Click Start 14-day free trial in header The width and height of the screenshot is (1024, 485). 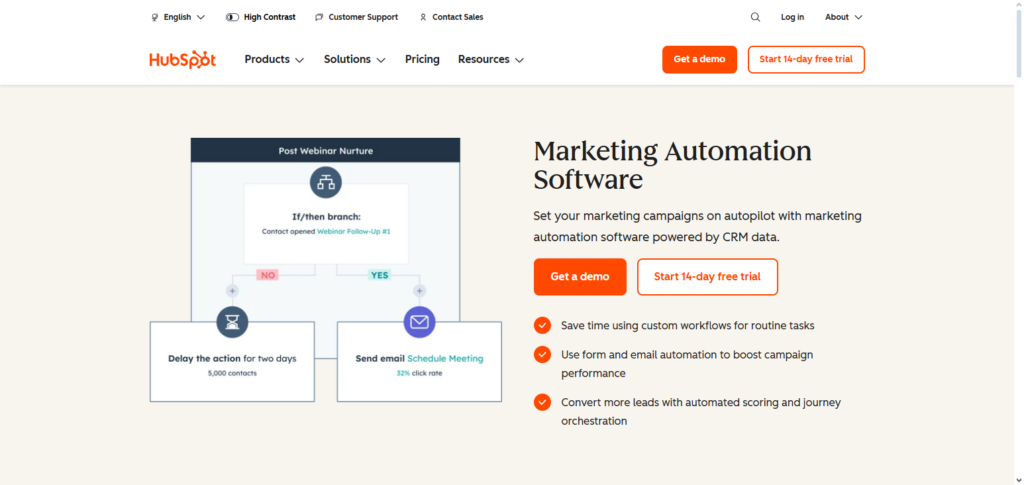806,59
